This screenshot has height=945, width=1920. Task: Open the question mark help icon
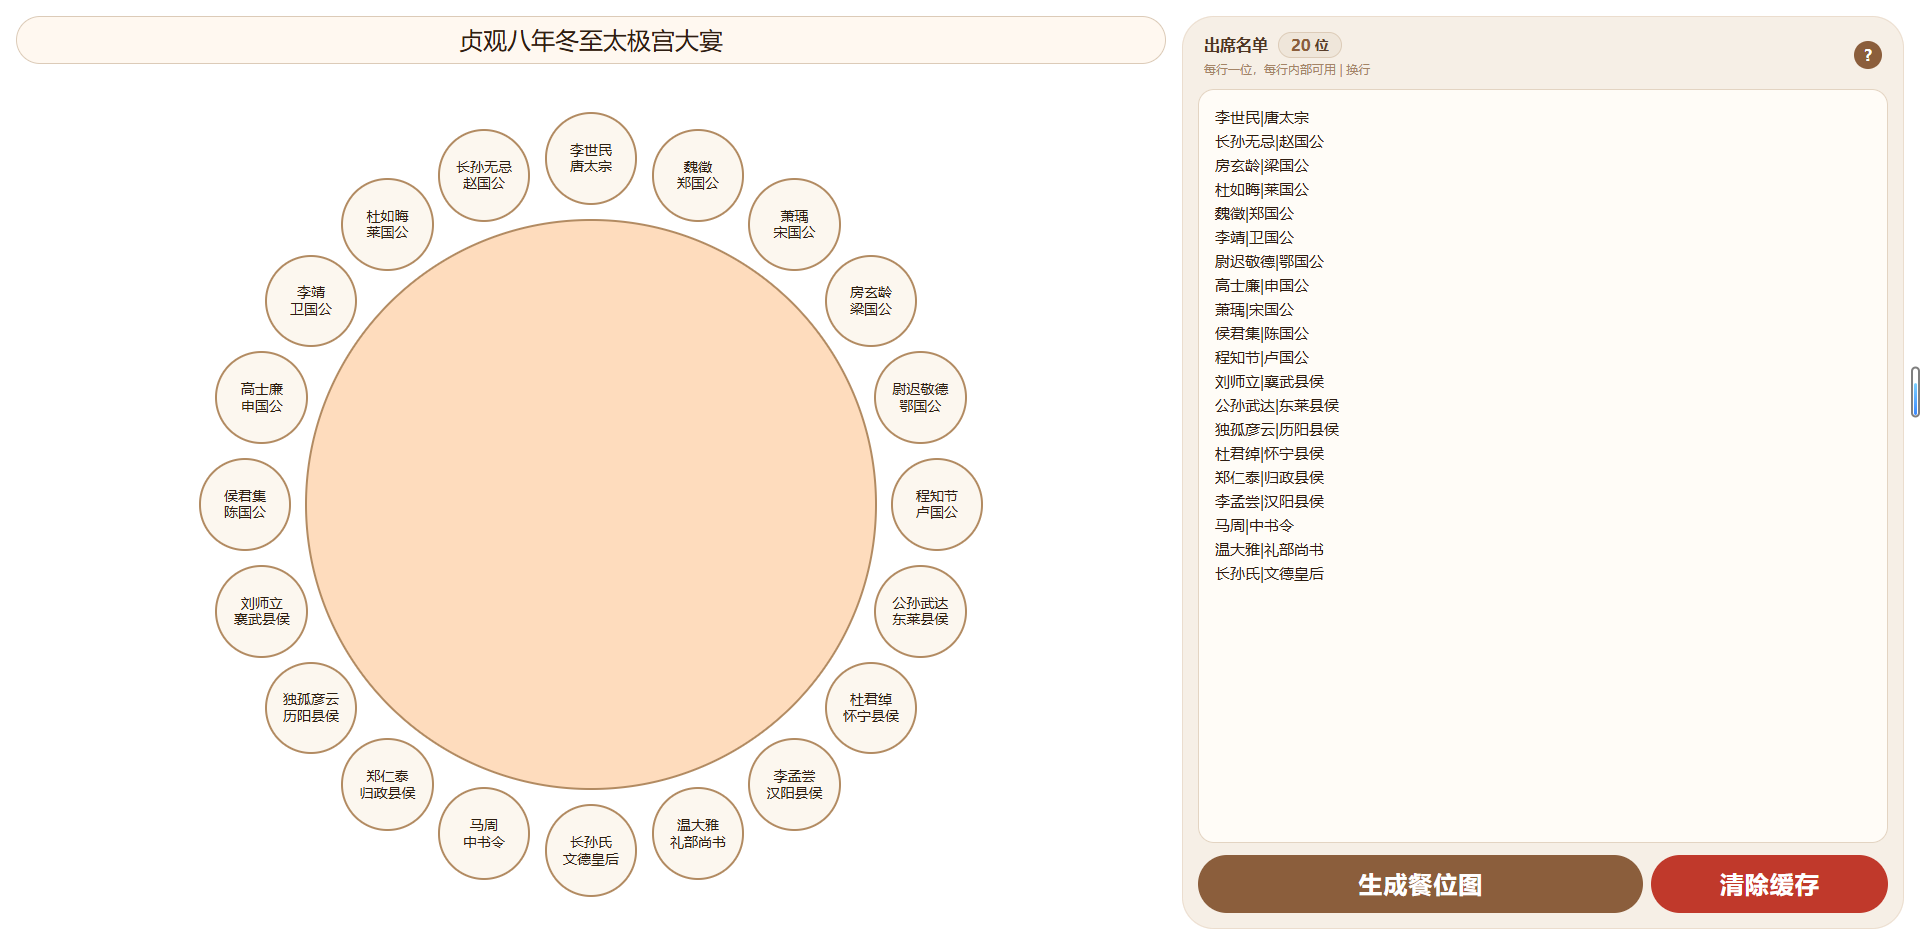[x=1867, y=55]
